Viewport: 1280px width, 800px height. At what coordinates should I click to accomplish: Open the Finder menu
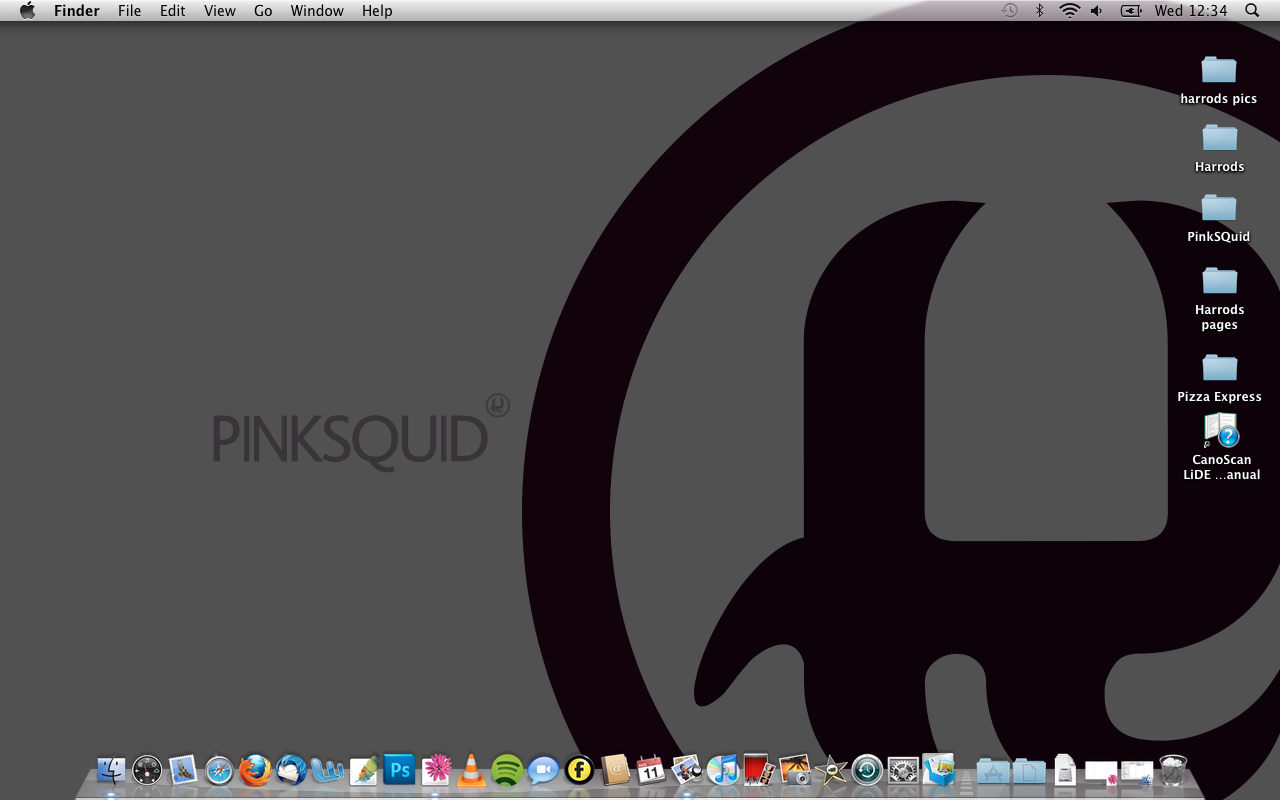point(76,10)
